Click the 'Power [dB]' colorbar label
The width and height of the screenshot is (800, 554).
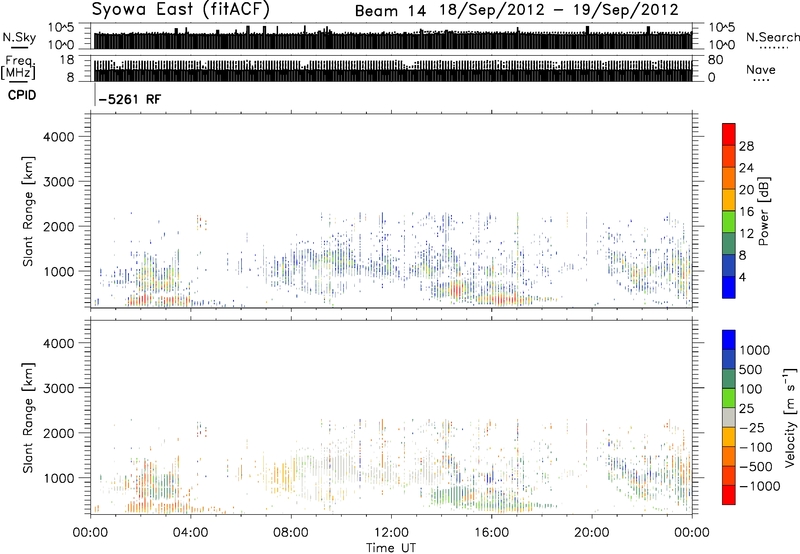point(763,212)
